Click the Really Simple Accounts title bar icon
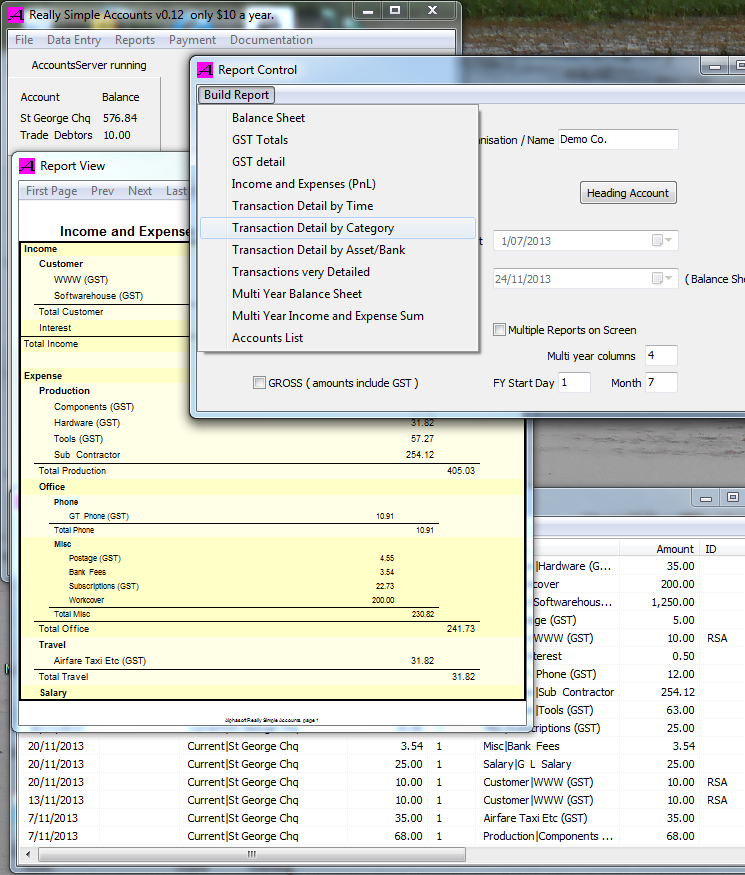Screen dimensions: 745x875 tap(16, 16)
